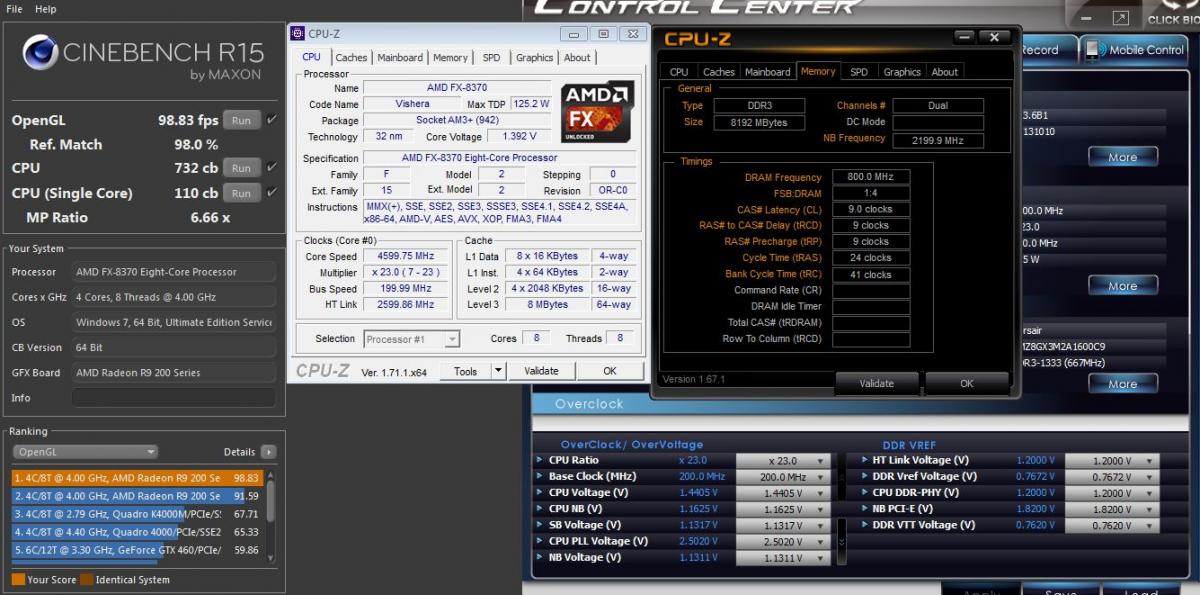The image size is (1200, 595).
Task: Click the More button beside 131010
Action: point(1122,157)
